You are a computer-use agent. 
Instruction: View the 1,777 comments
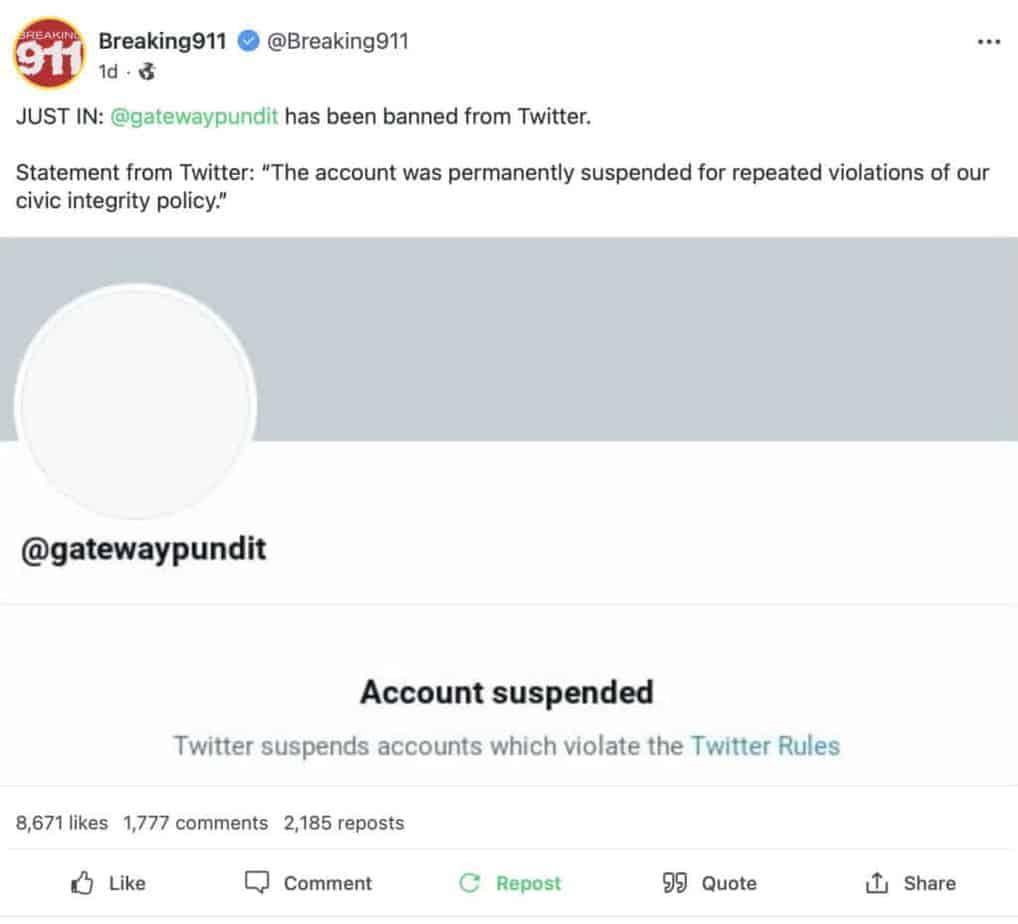[x=195, y=823]
